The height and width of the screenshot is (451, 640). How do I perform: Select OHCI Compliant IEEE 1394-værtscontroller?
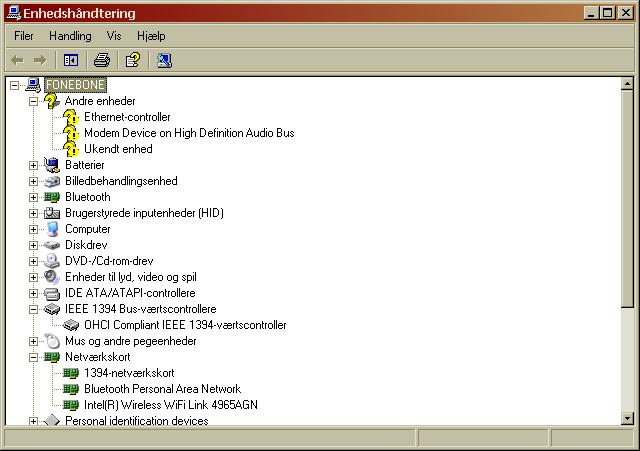[185, 325]
